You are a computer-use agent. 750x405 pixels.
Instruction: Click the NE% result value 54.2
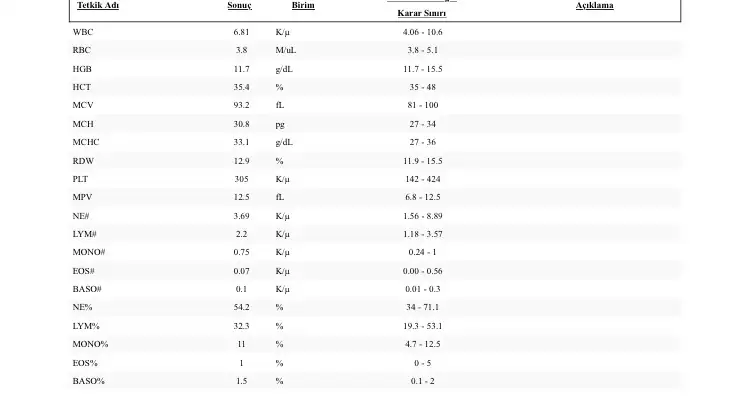pos(241,307)
